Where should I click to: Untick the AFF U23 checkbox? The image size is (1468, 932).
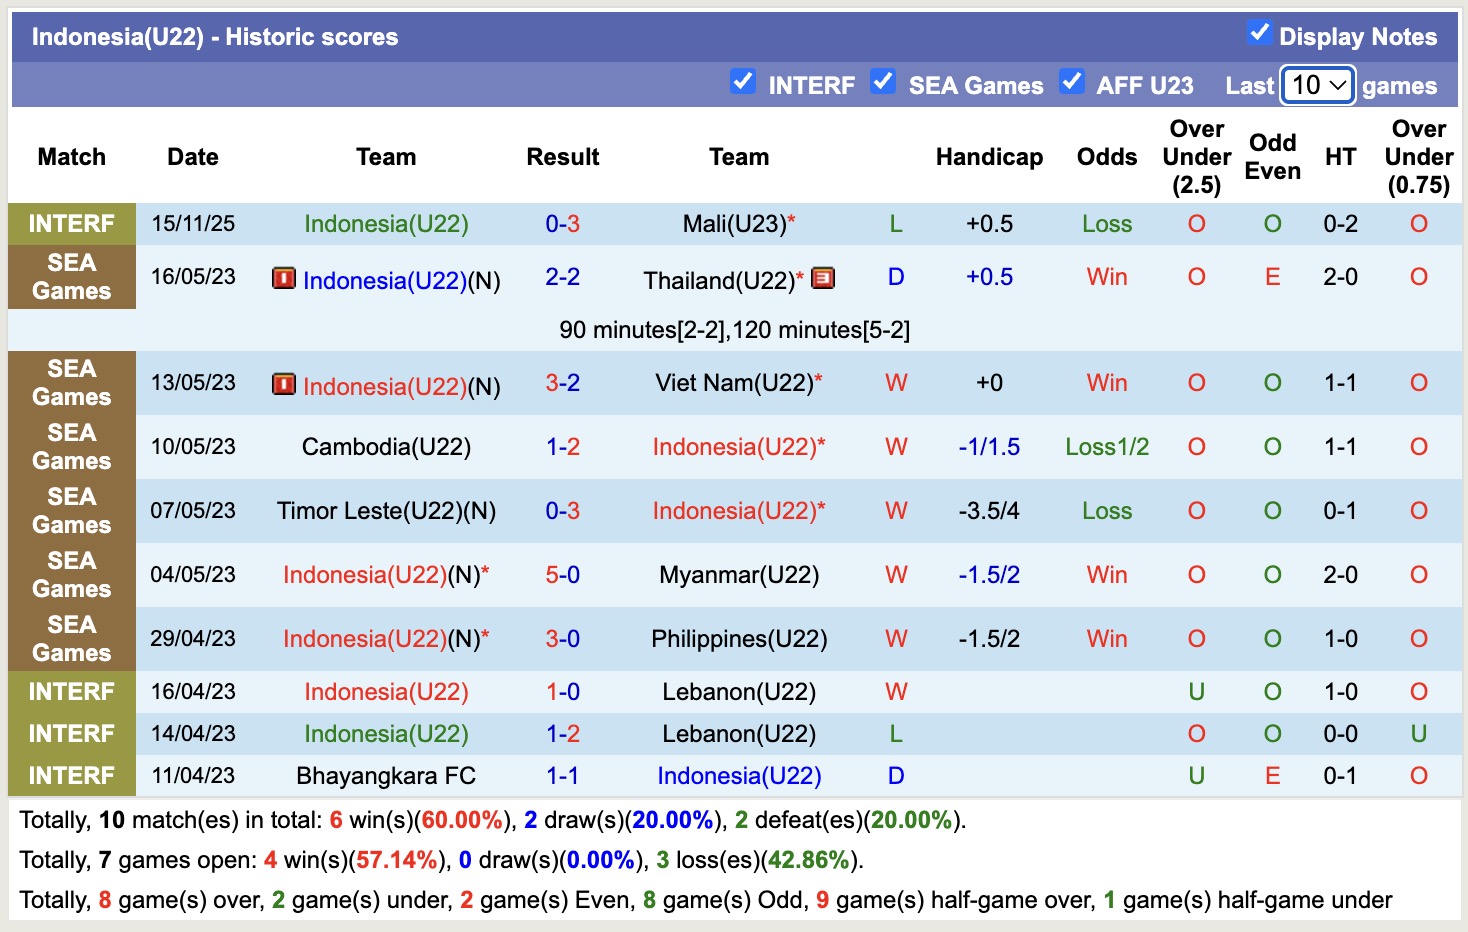(1071, 81)
